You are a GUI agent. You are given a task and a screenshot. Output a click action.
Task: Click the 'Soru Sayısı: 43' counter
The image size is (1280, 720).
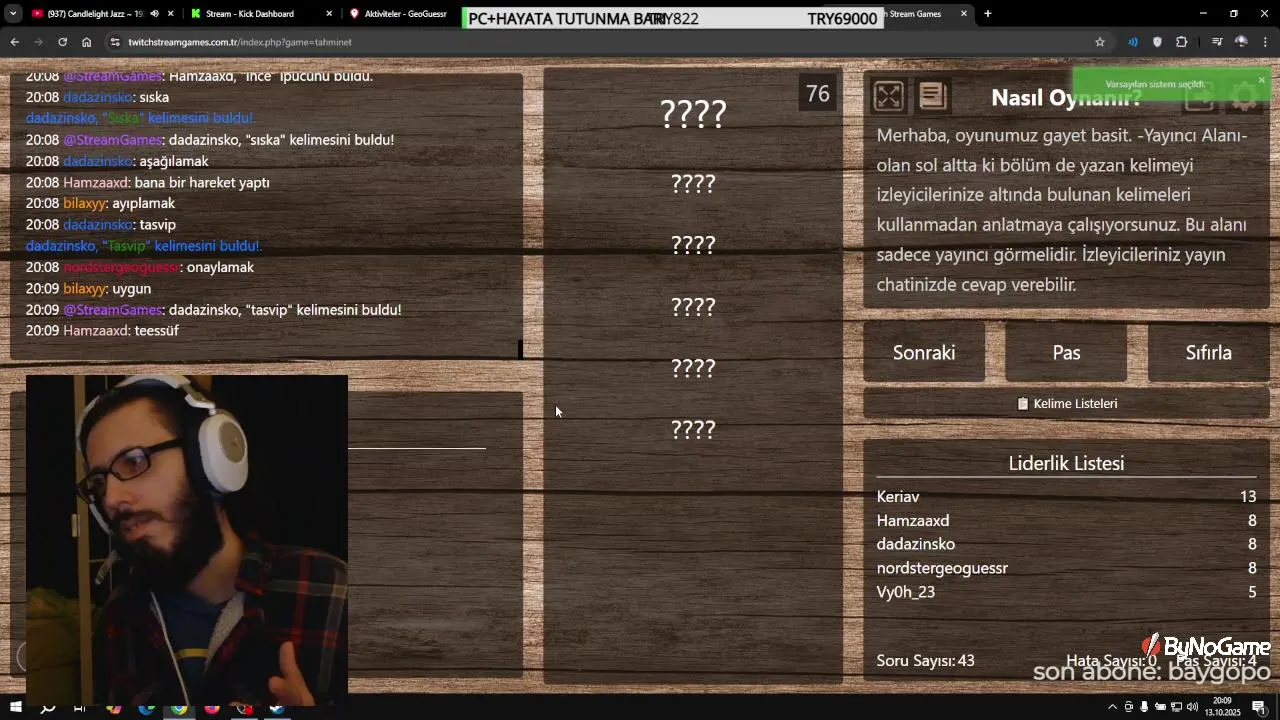925,660
